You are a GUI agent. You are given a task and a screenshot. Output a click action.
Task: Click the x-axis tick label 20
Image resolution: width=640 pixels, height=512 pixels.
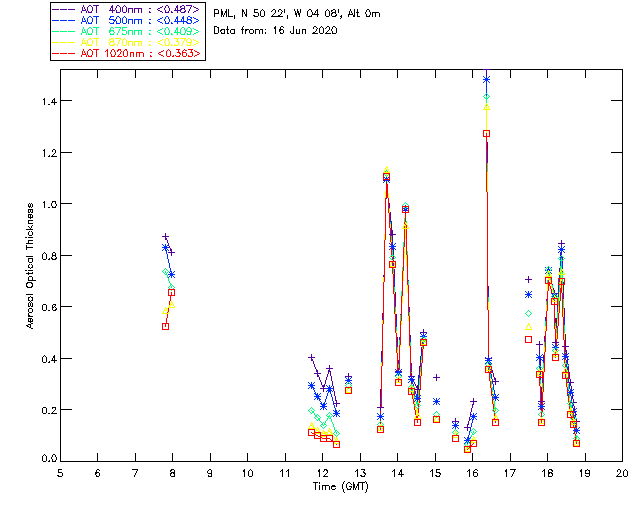(622, 472)
